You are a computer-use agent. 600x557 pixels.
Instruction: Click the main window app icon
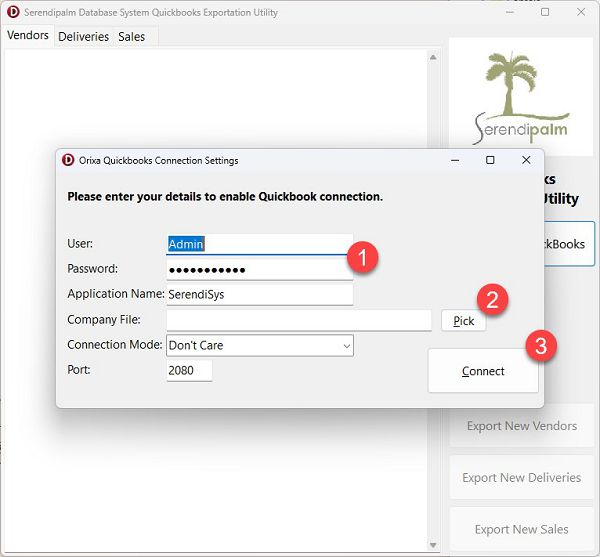[13, 12]
